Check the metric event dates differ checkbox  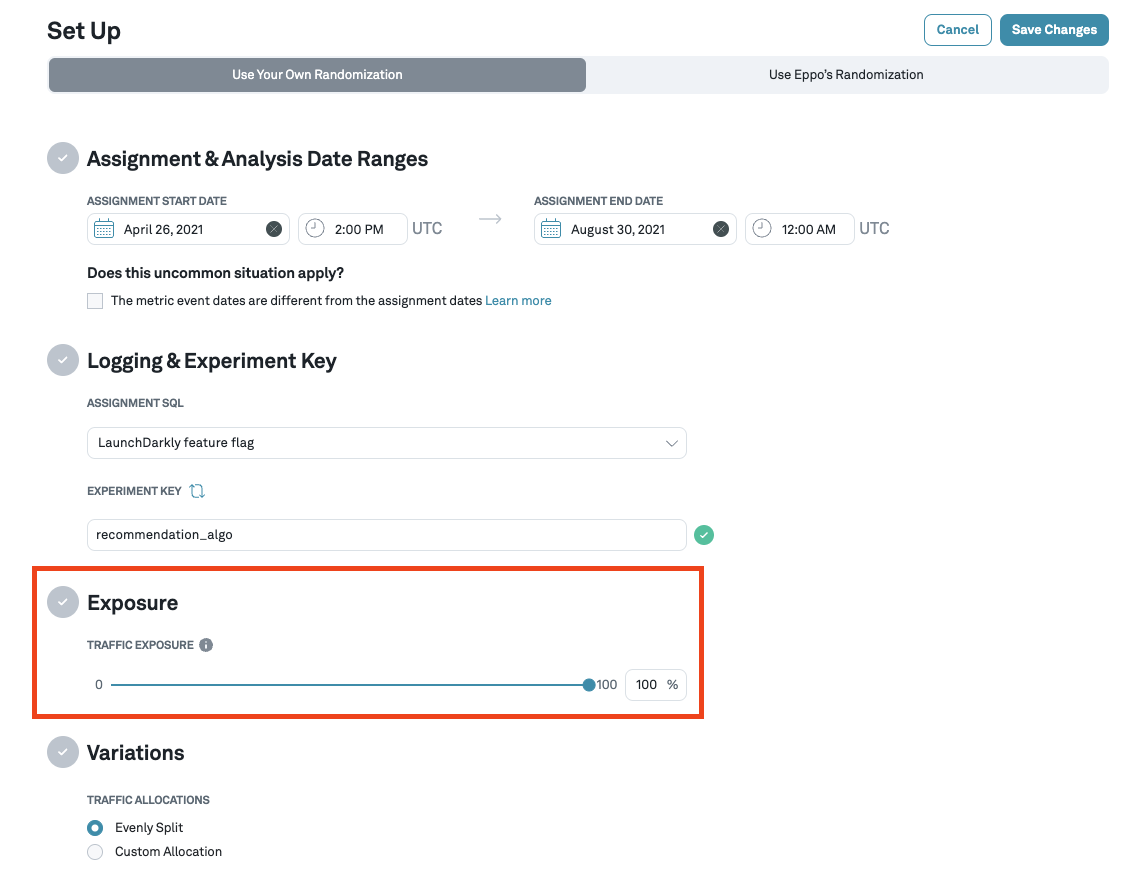95,301
